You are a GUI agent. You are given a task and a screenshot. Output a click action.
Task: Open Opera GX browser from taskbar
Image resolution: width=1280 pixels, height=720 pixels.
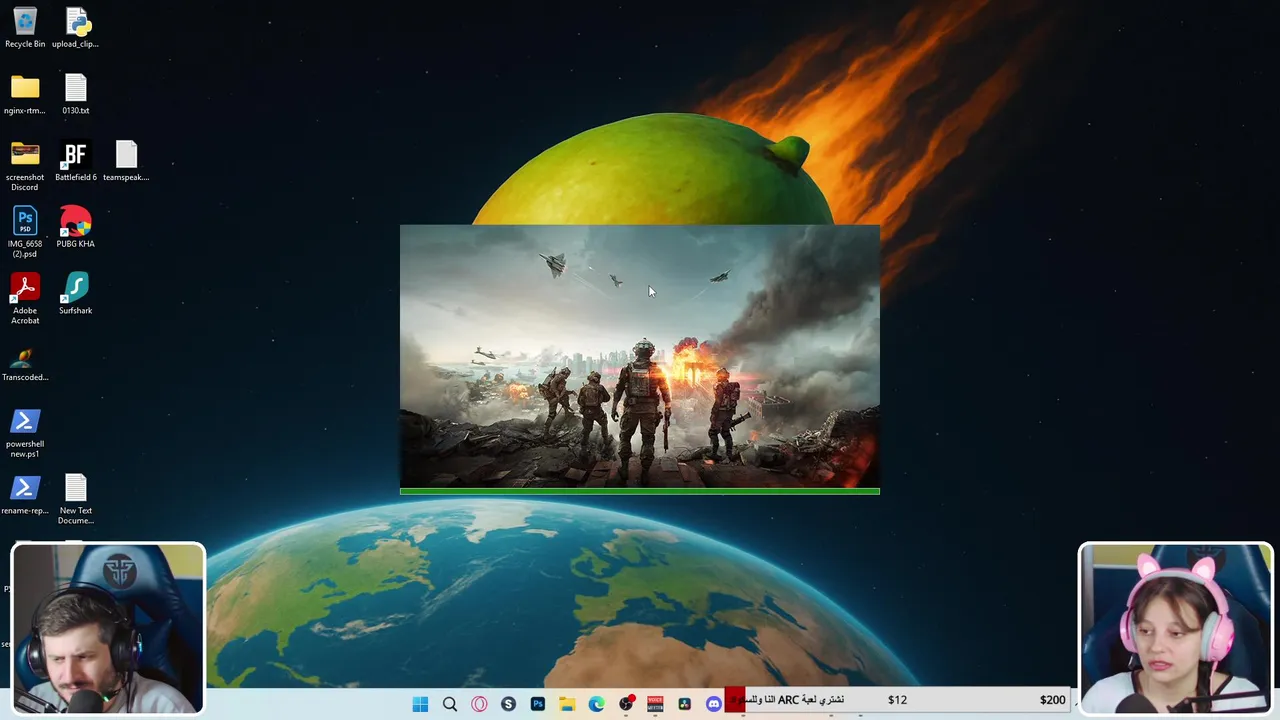479,704
